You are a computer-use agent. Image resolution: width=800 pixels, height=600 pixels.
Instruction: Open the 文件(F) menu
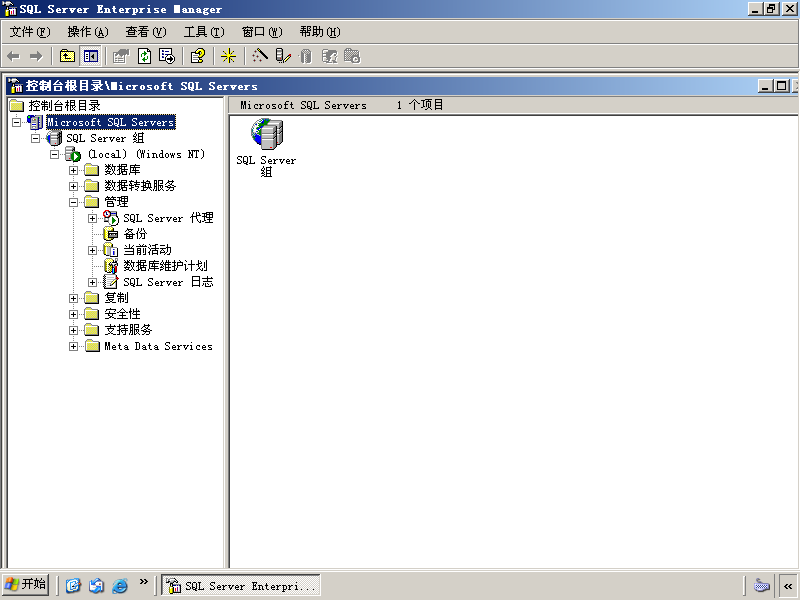(30, 32)
